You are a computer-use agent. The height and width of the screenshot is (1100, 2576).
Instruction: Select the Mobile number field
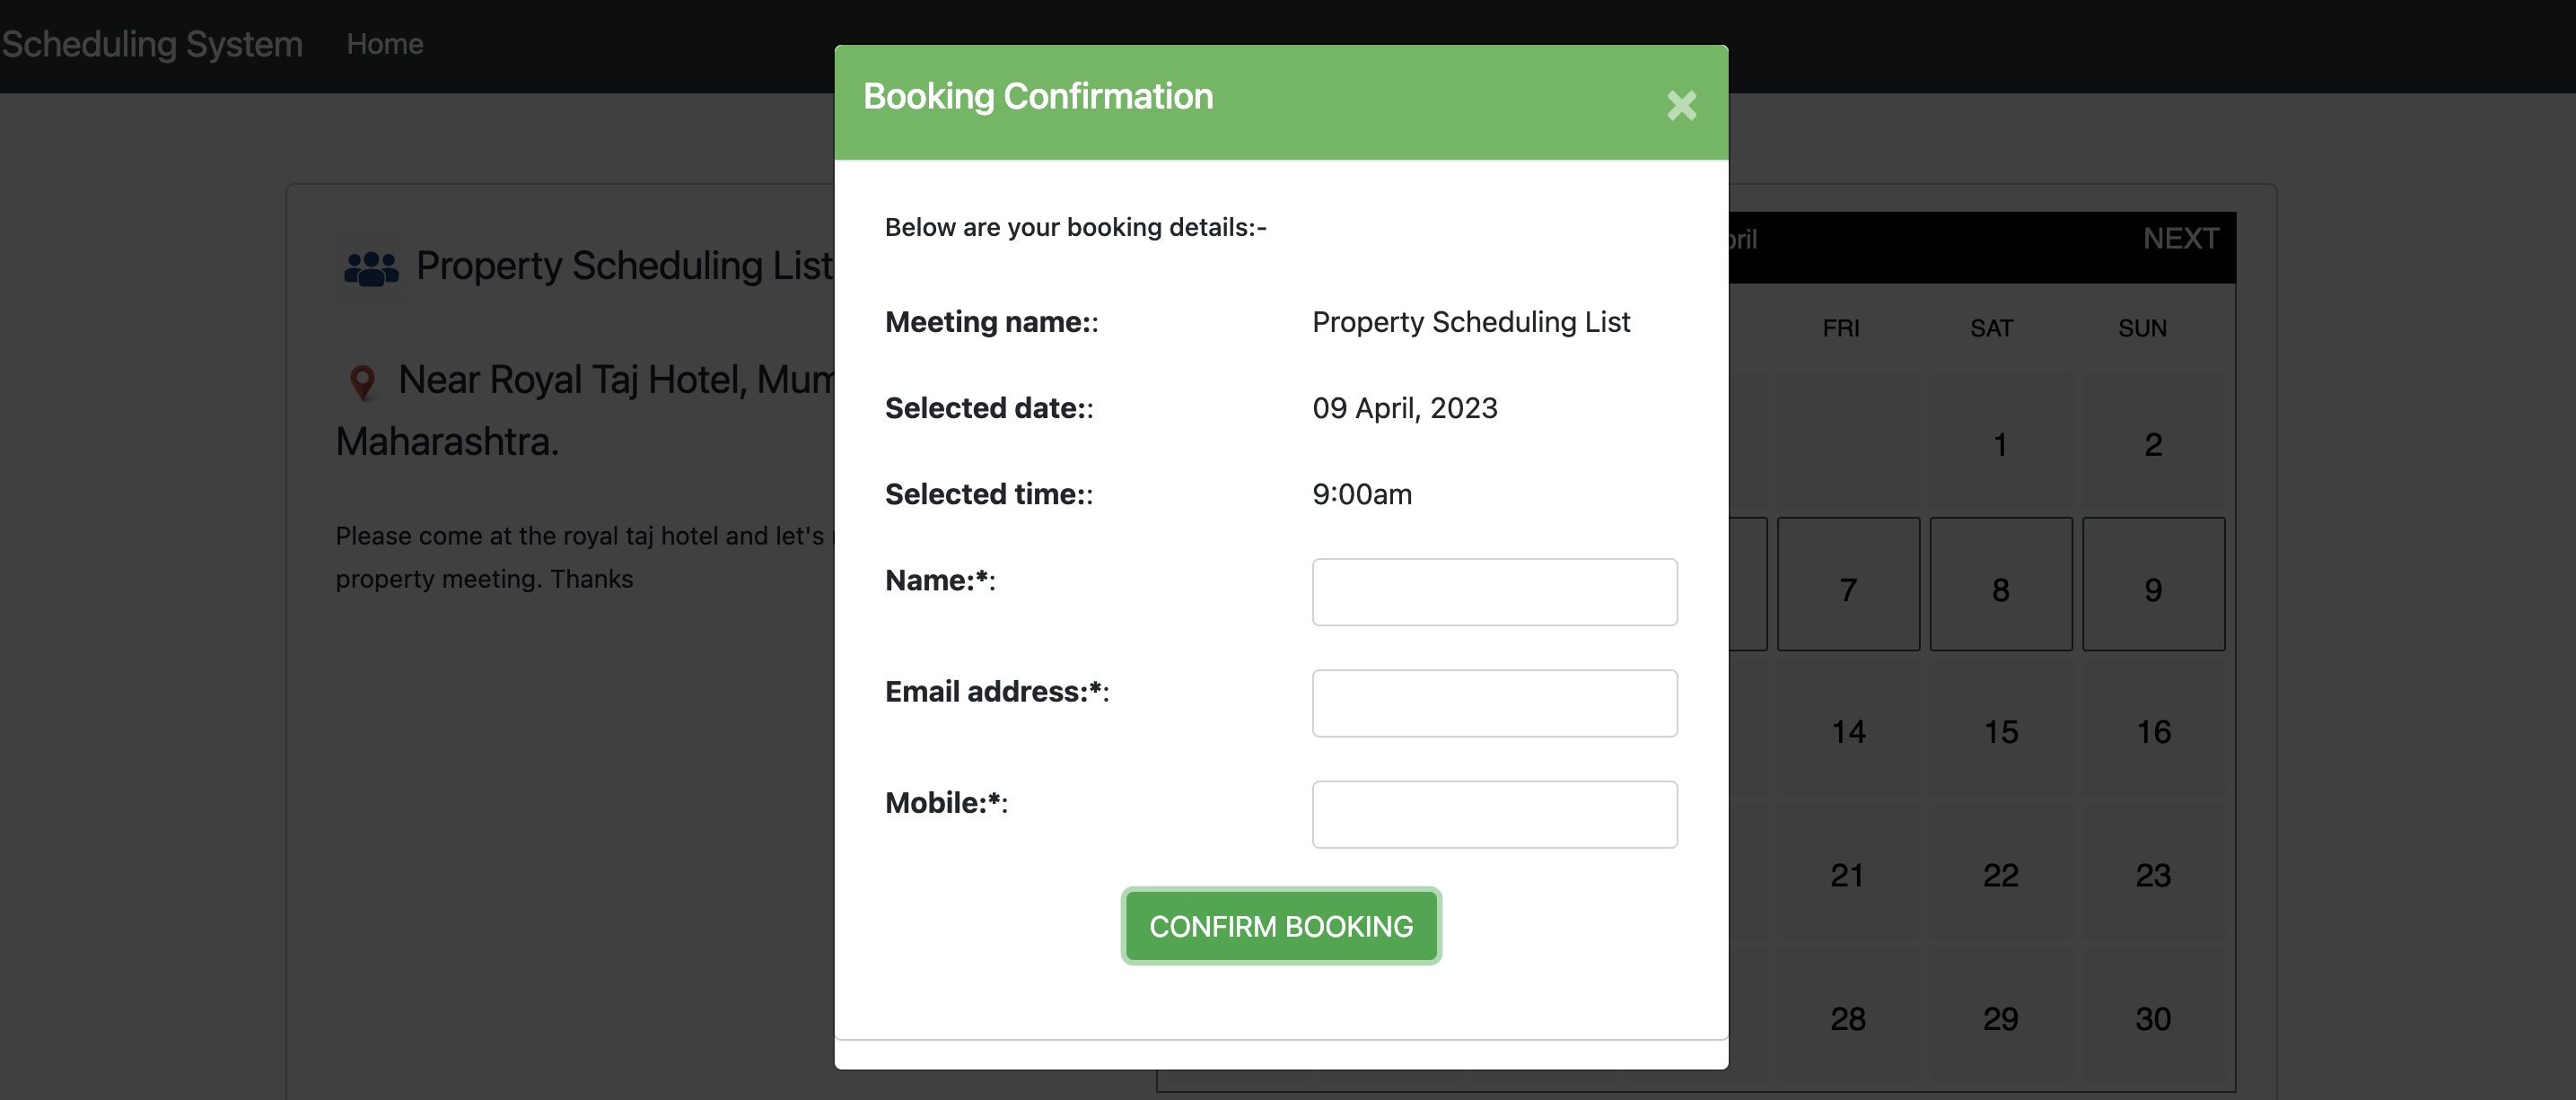point(1494,814)
